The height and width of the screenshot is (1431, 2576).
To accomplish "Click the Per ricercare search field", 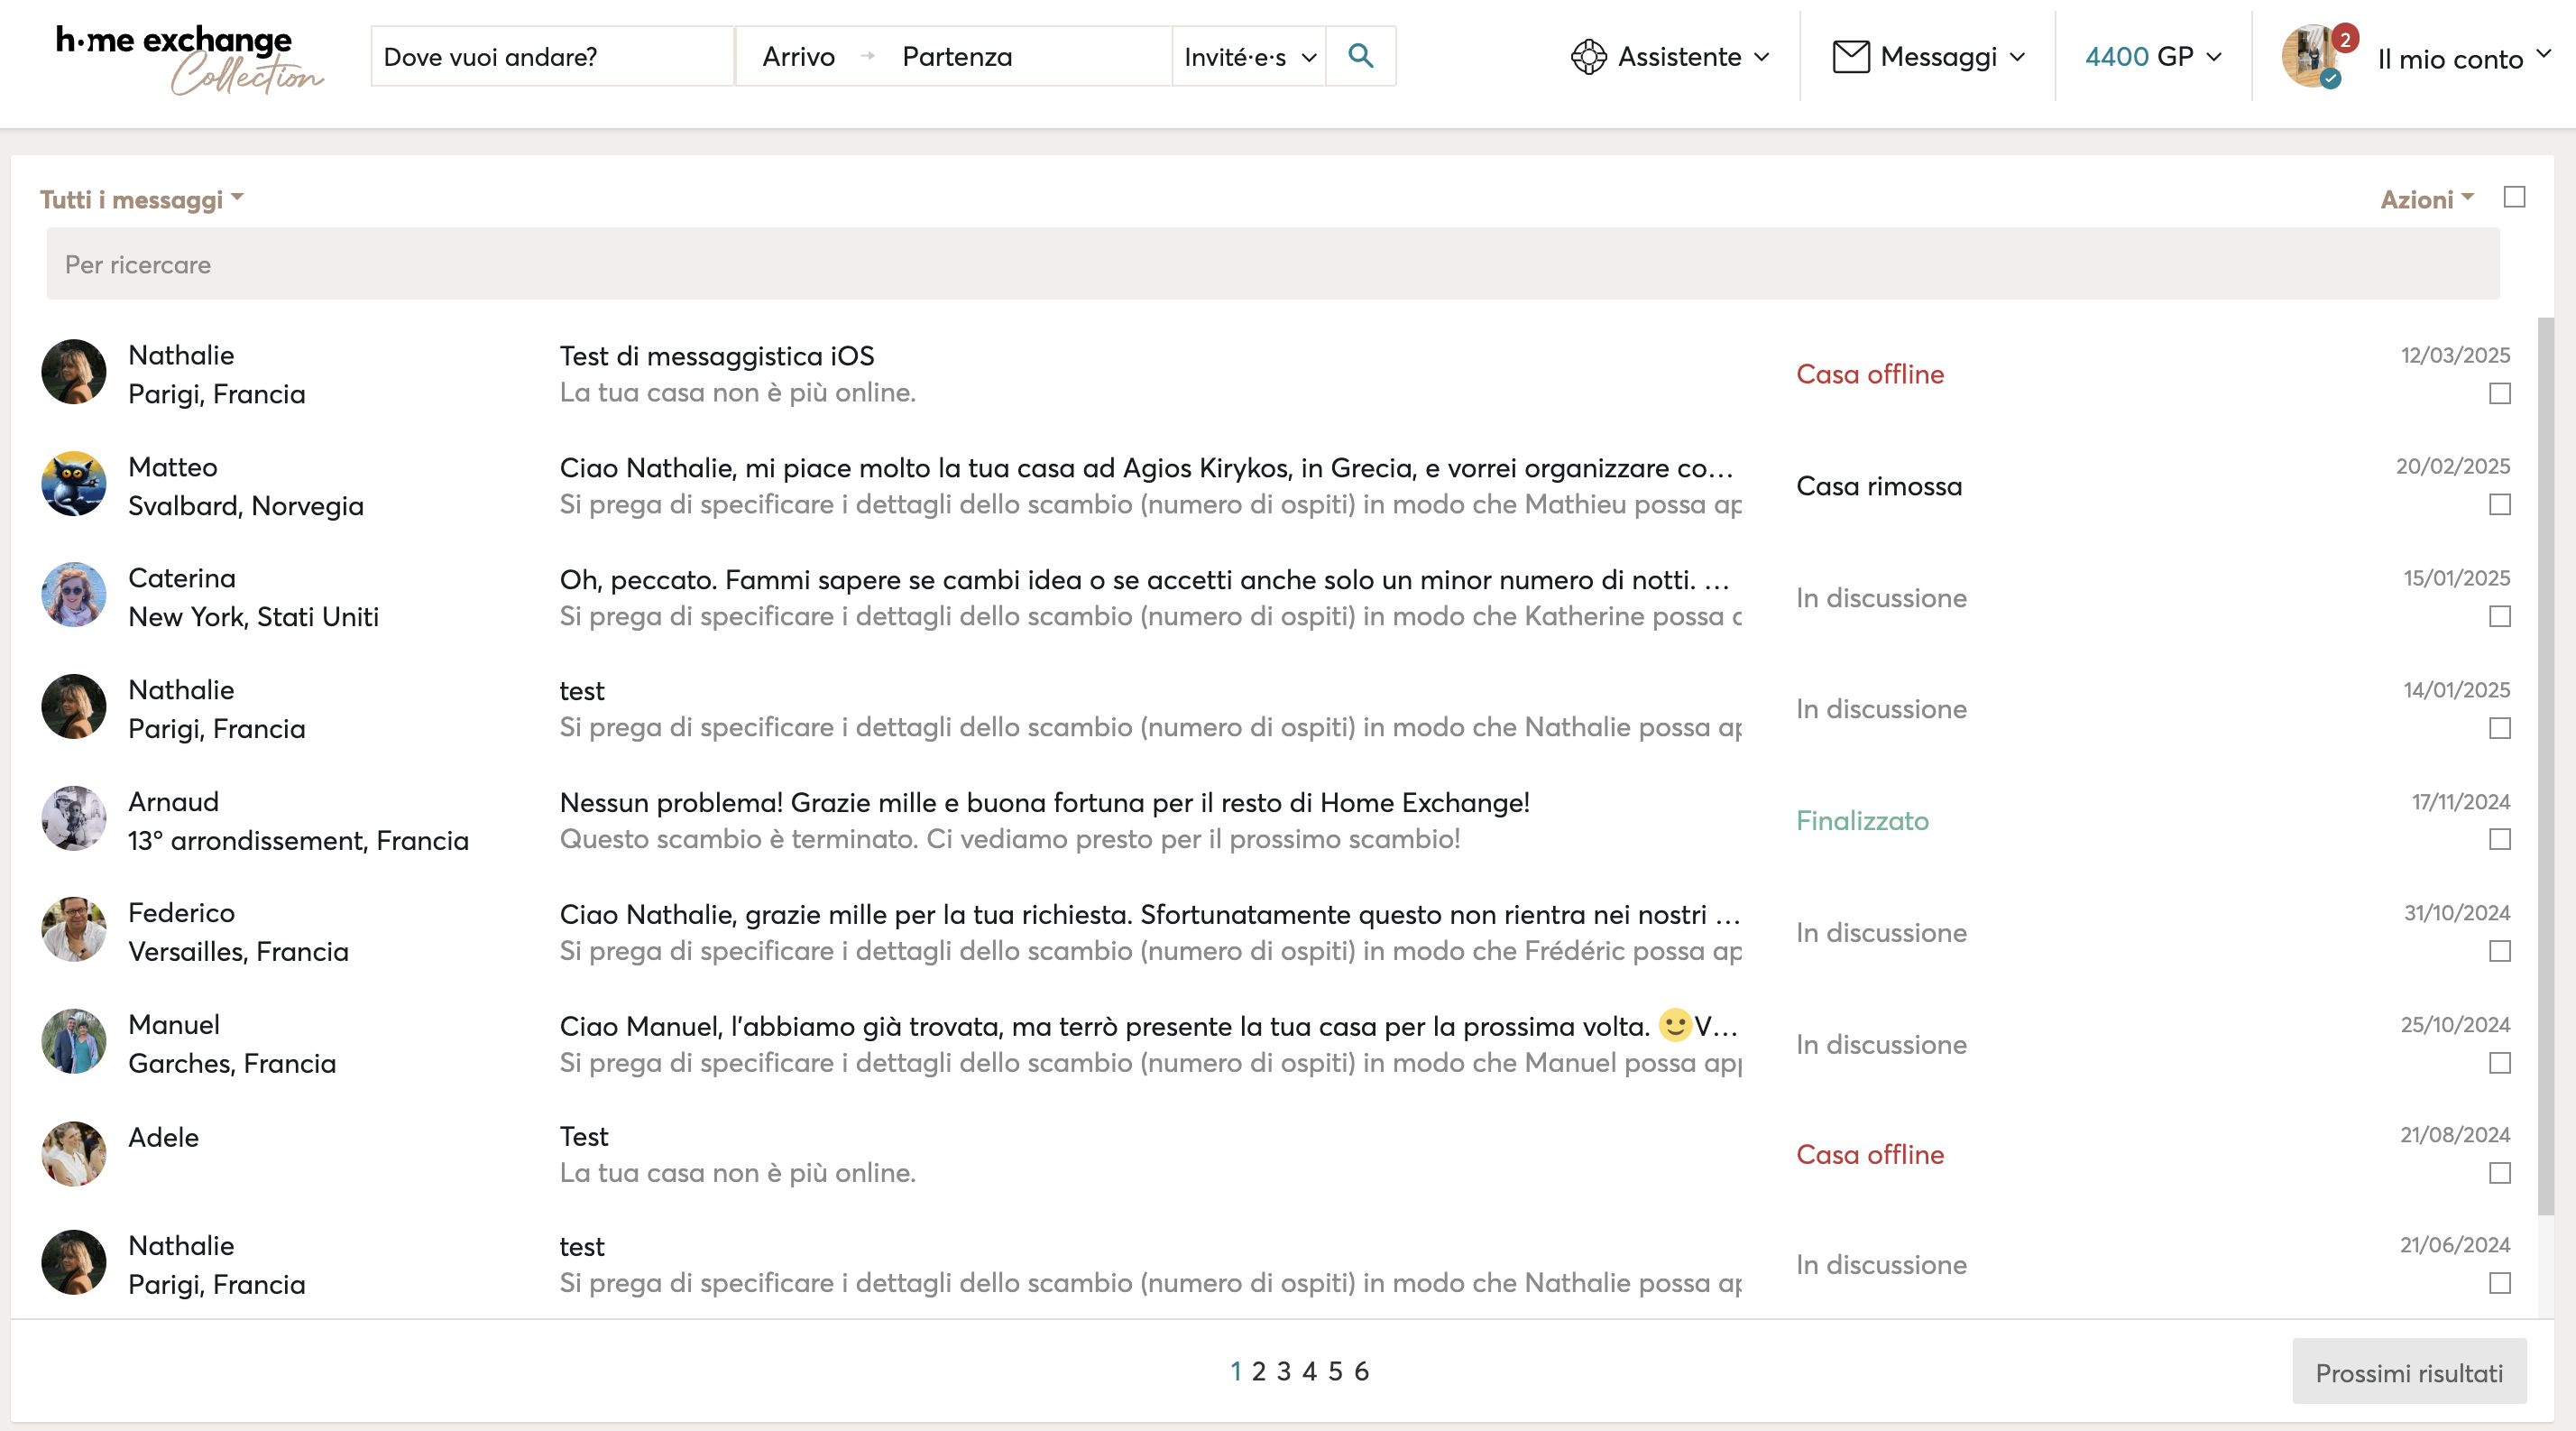I will [x=1272, y=264].
